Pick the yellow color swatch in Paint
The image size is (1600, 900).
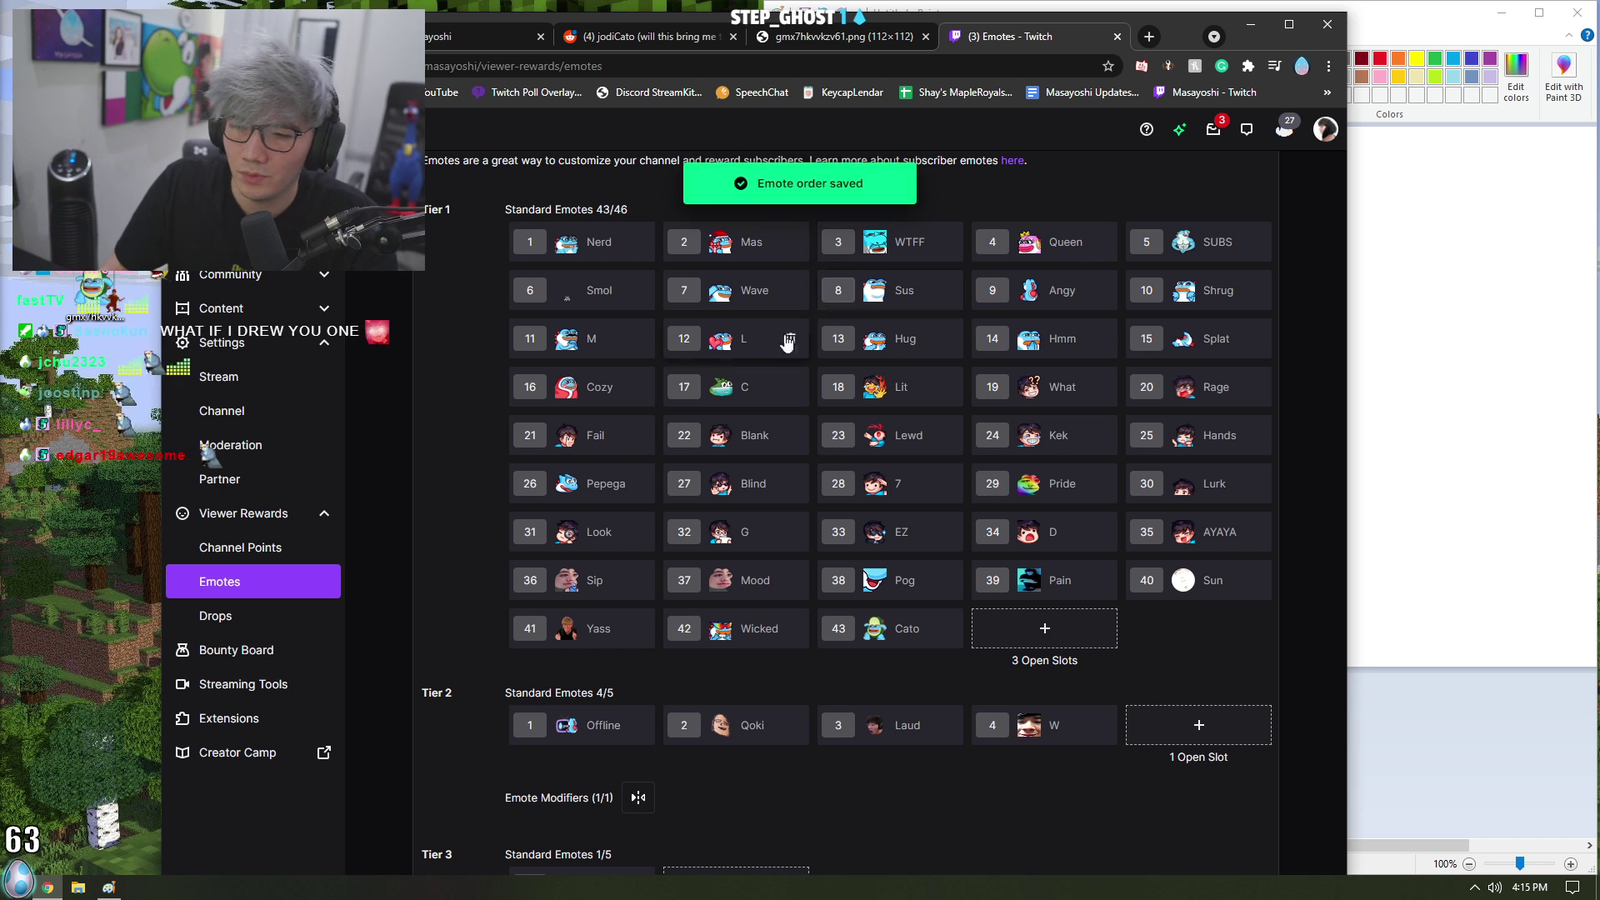pyautogui.click(x=1416, y=59)
